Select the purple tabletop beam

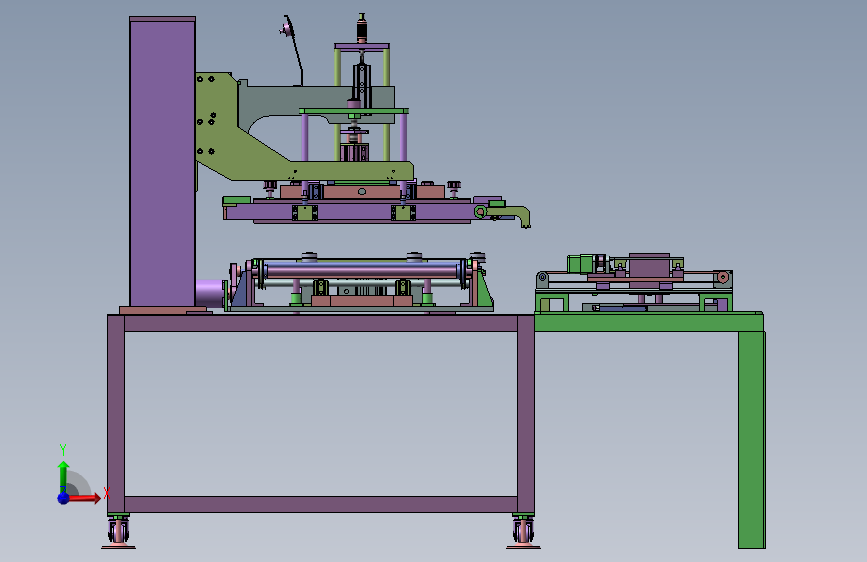[x=321, y=324]
